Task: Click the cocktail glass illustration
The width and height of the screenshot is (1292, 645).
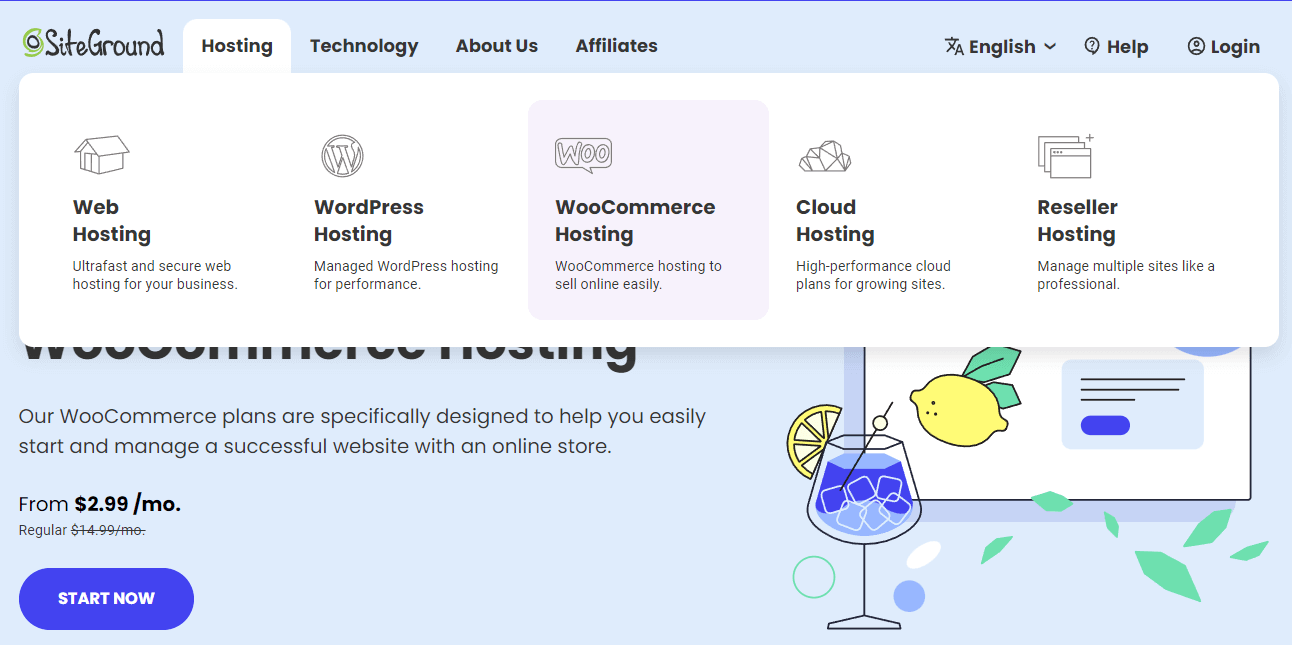Action: coord(864,530)
